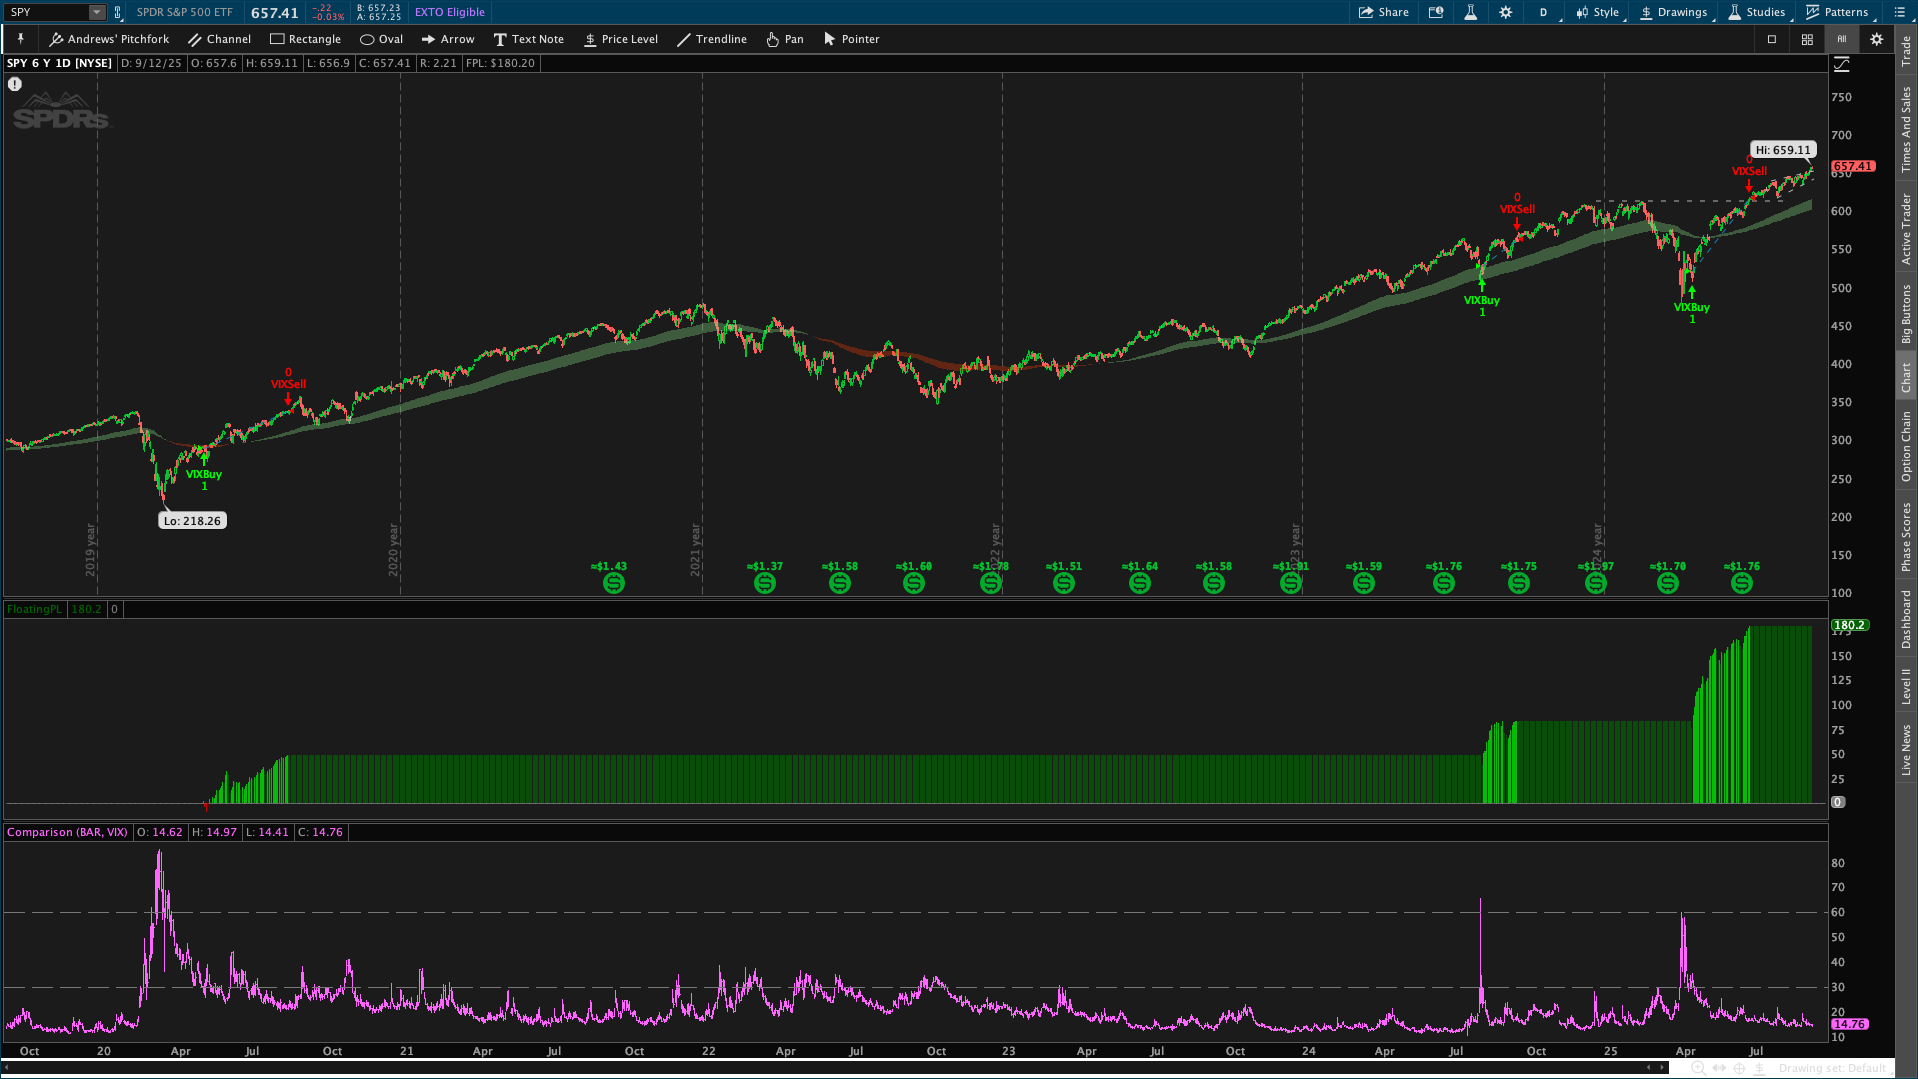Toggle the All drawings button
The image size is (1918, 1079).
(x=1841, y=39)
